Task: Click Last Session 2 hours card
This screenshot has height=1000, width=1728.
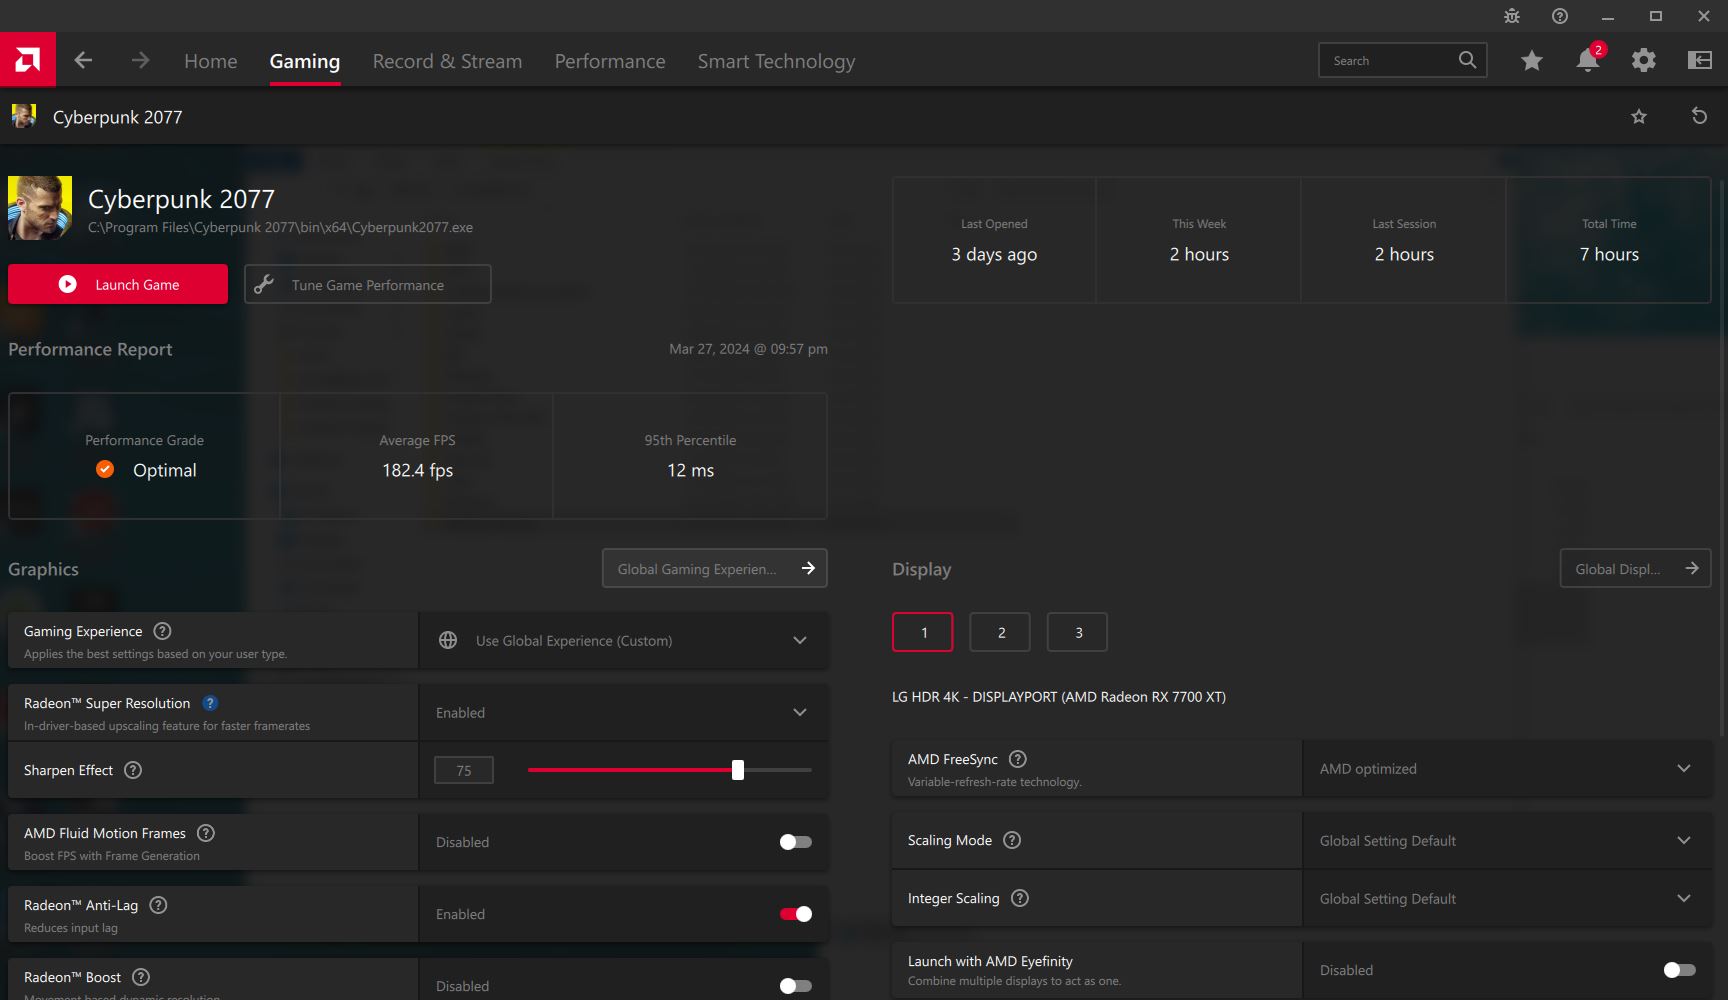Action: (1404, 240)
